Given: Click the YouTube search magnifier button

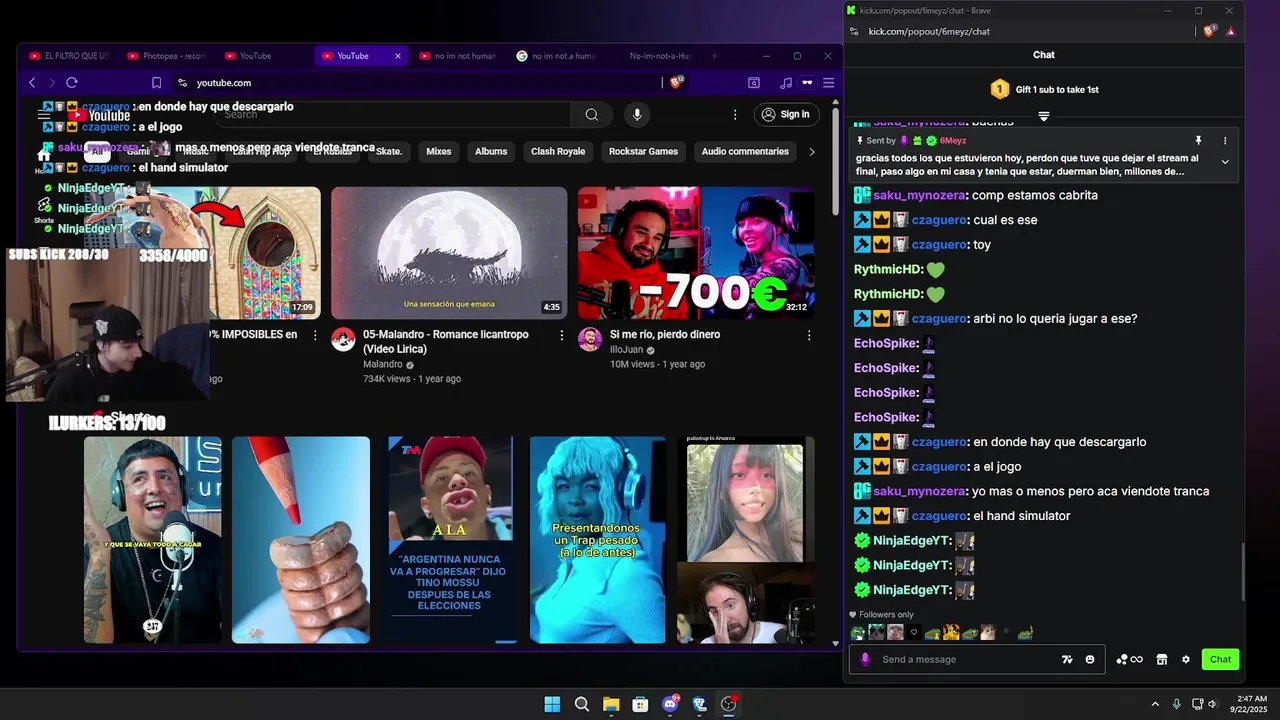Looking at the screenshot, I should (592, 115).
